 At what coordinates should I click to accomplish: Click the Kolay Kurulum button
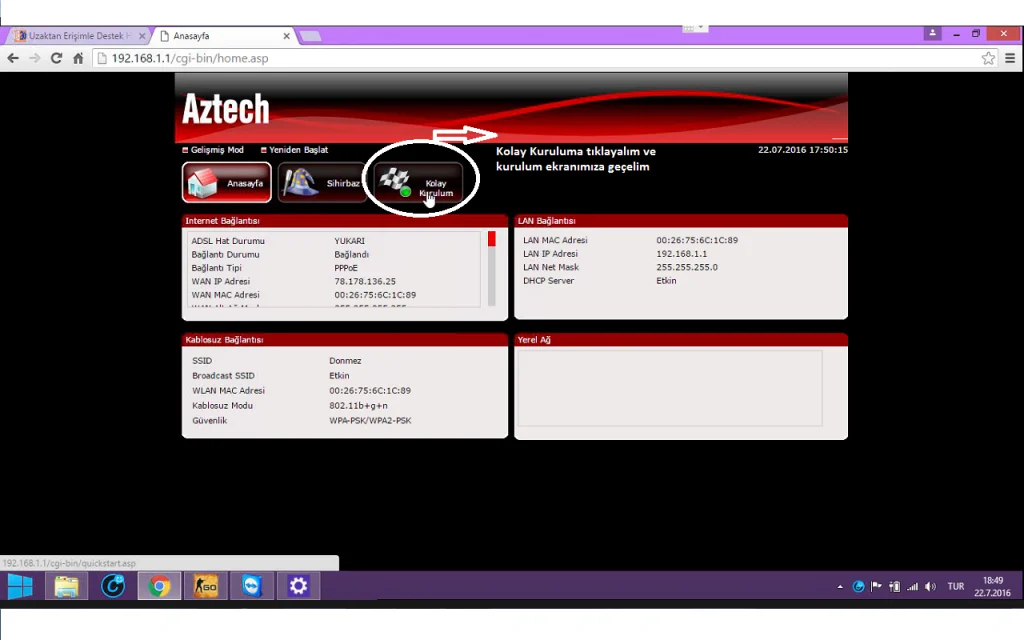tap(419, 183)
